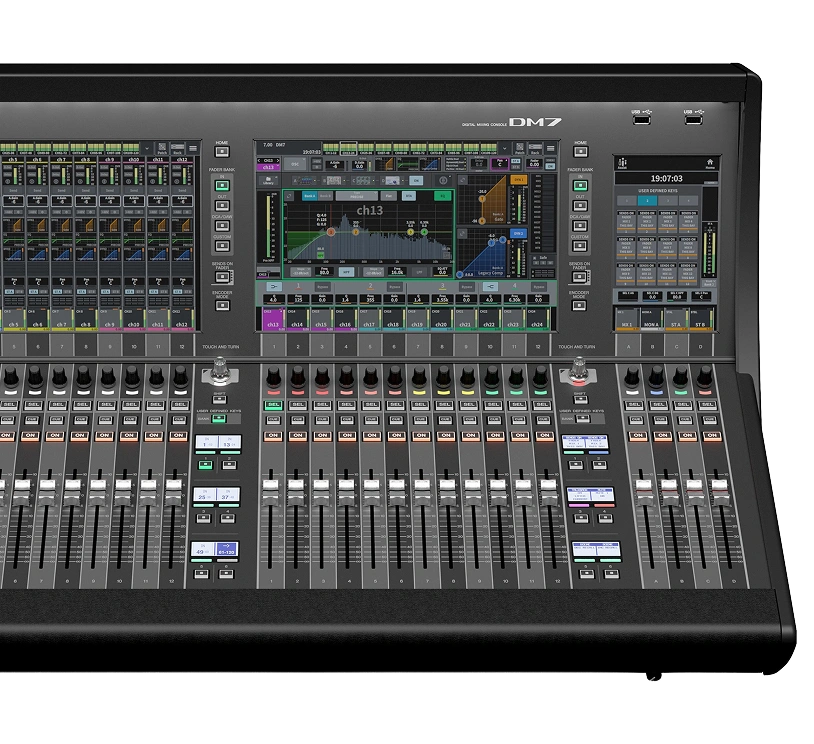Screen dimensions: 814x744
Task: Open the hamburger menu on center touchscreen
Action: pos(551,148)
